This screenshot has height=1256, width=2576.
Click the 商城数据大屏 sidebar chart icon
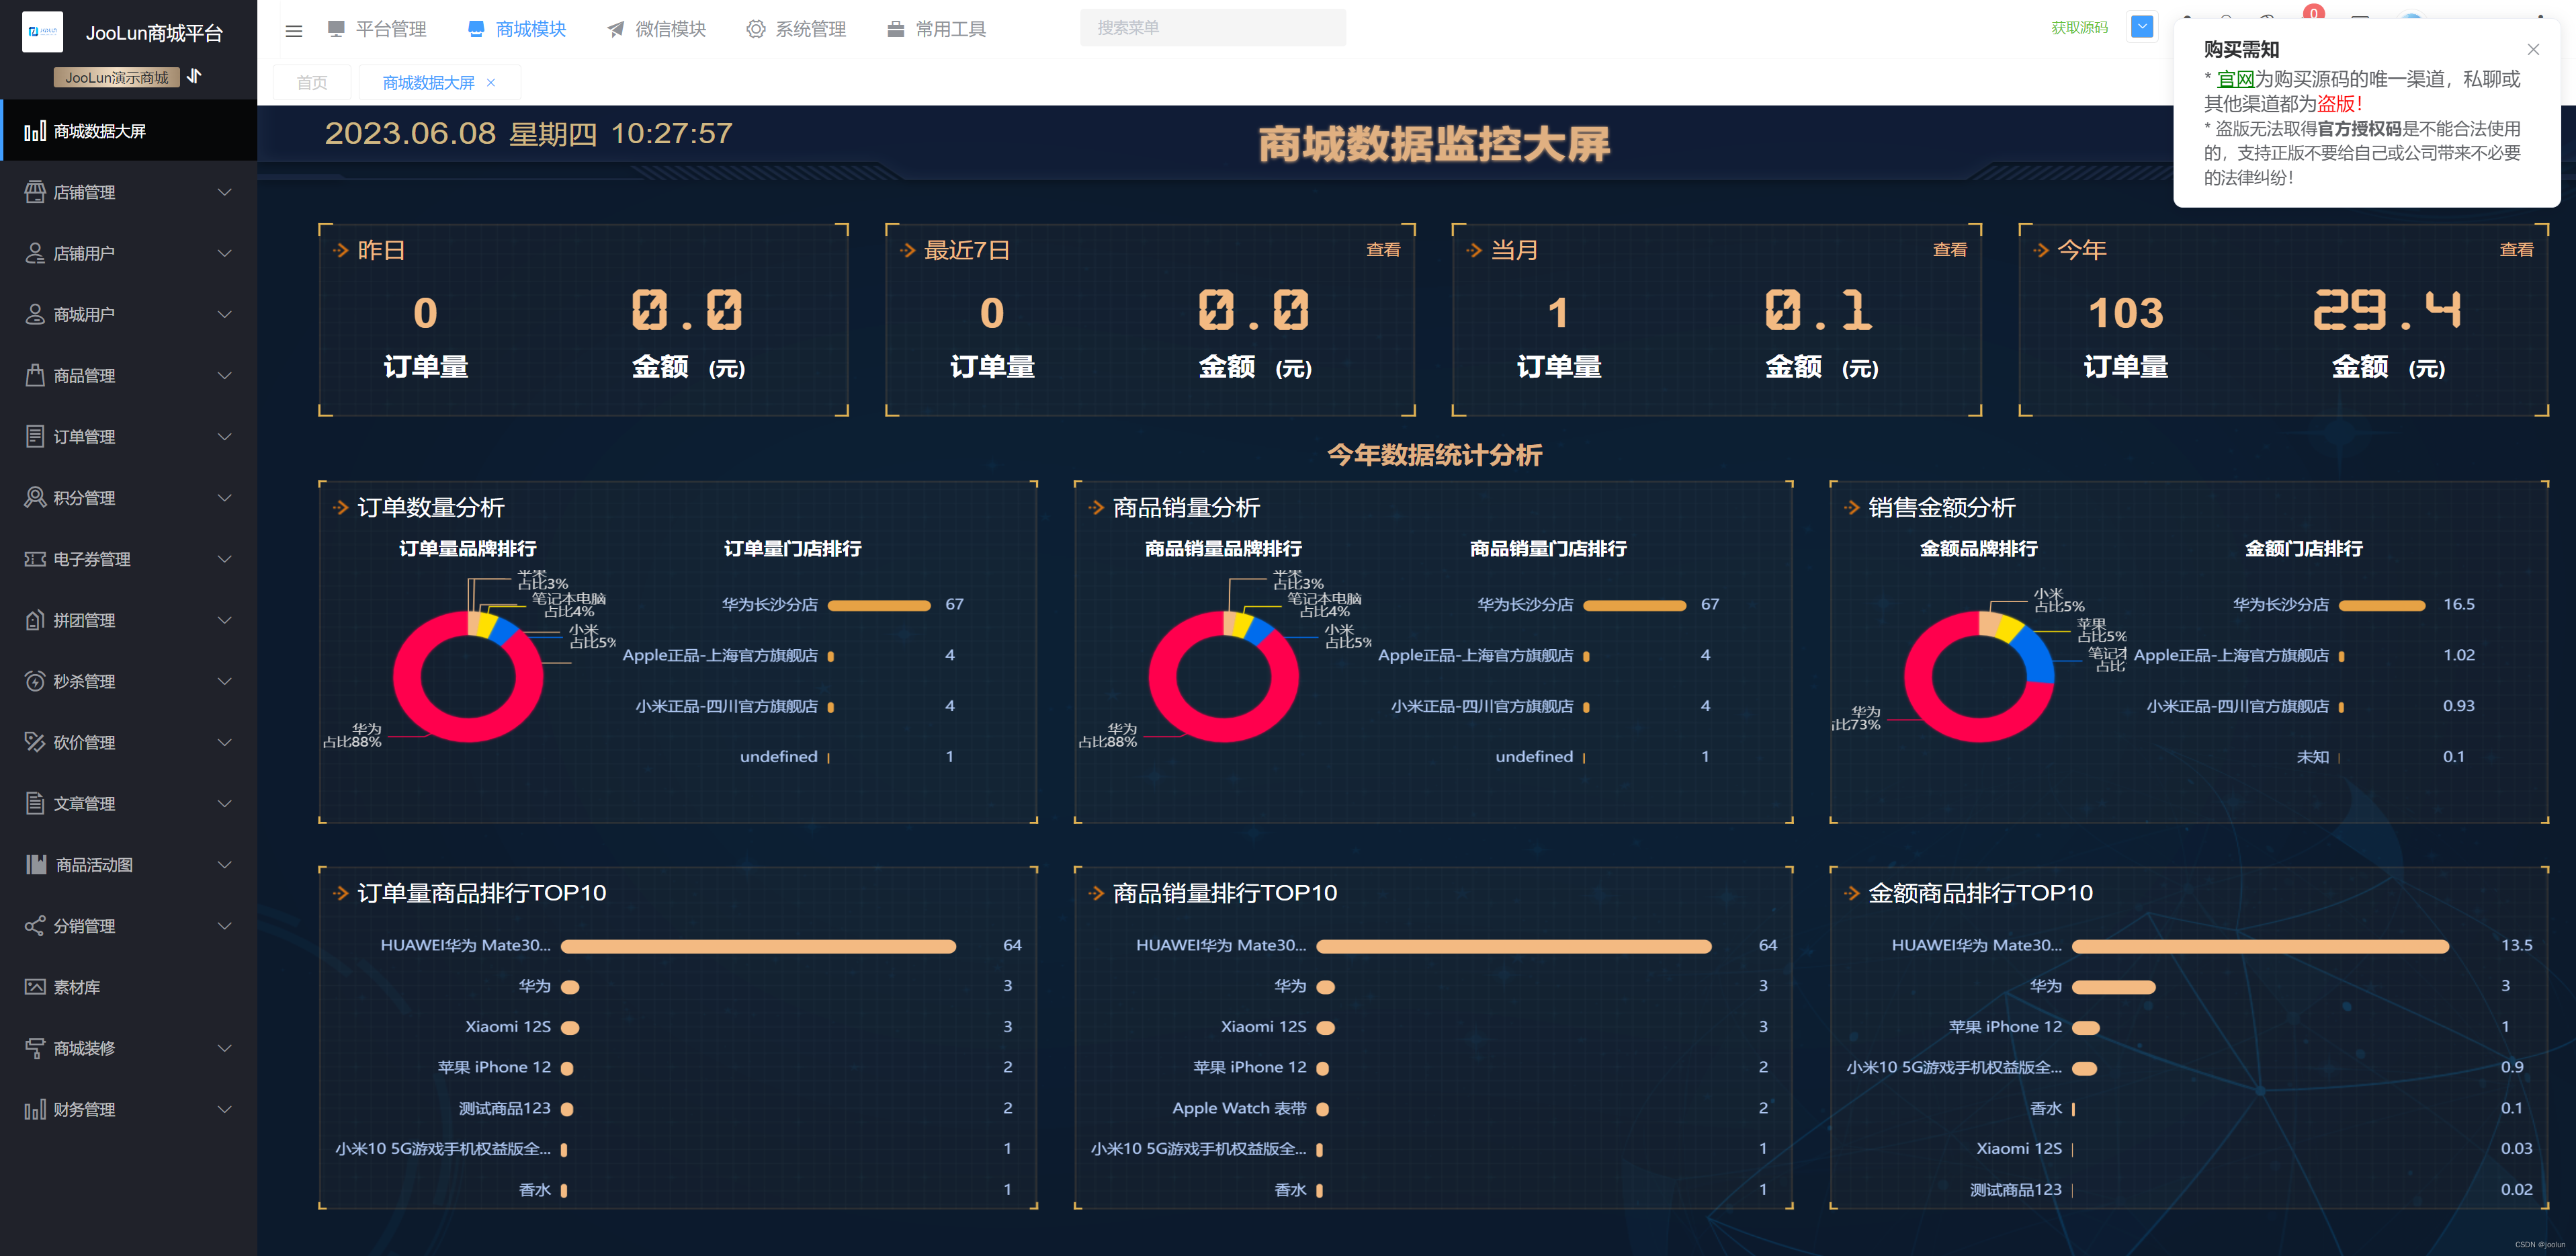[35, 131]
